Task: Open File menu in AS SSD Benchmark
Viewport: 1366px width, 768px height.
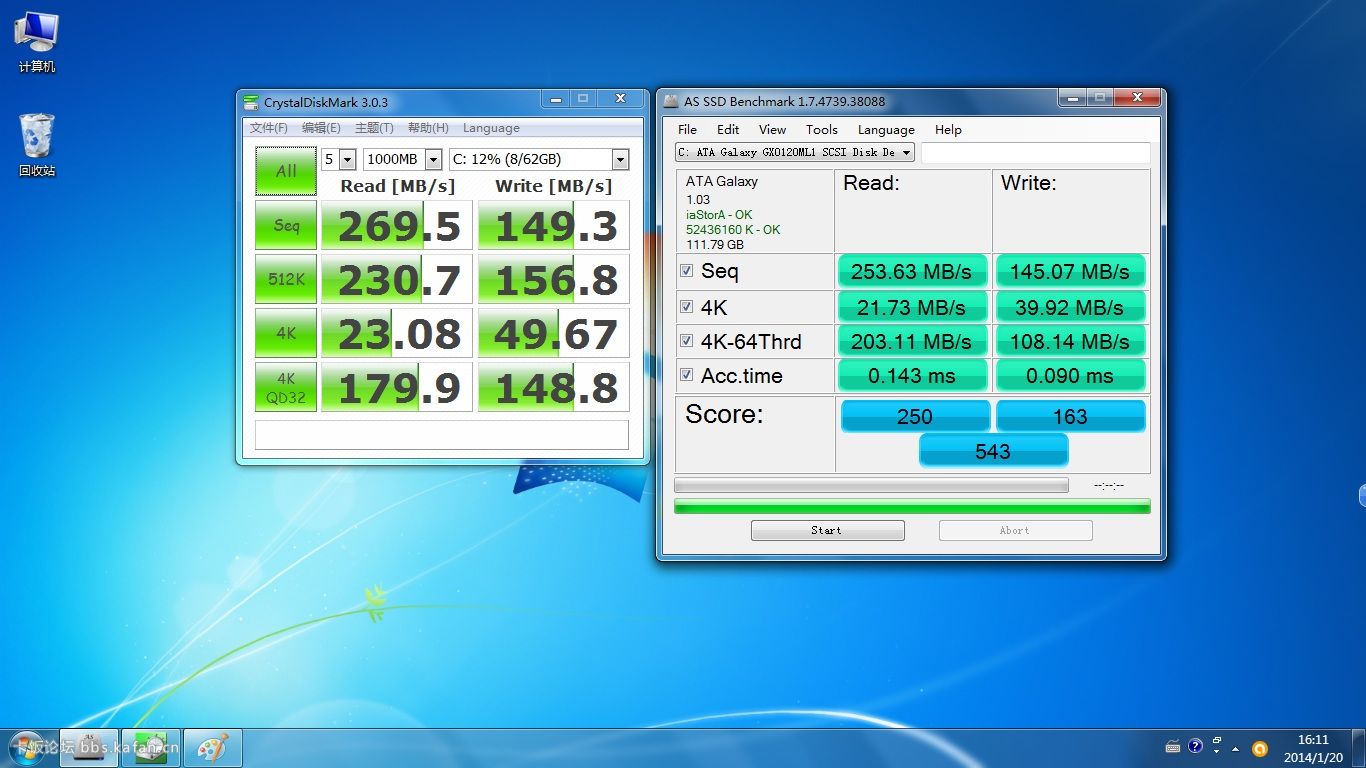Action: coord(687,129)
